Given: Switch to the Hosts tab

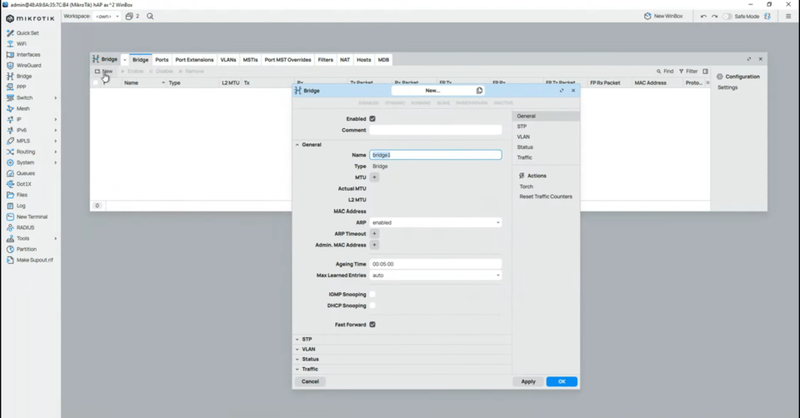Looking at the screenshot, I should pos(364,60).
